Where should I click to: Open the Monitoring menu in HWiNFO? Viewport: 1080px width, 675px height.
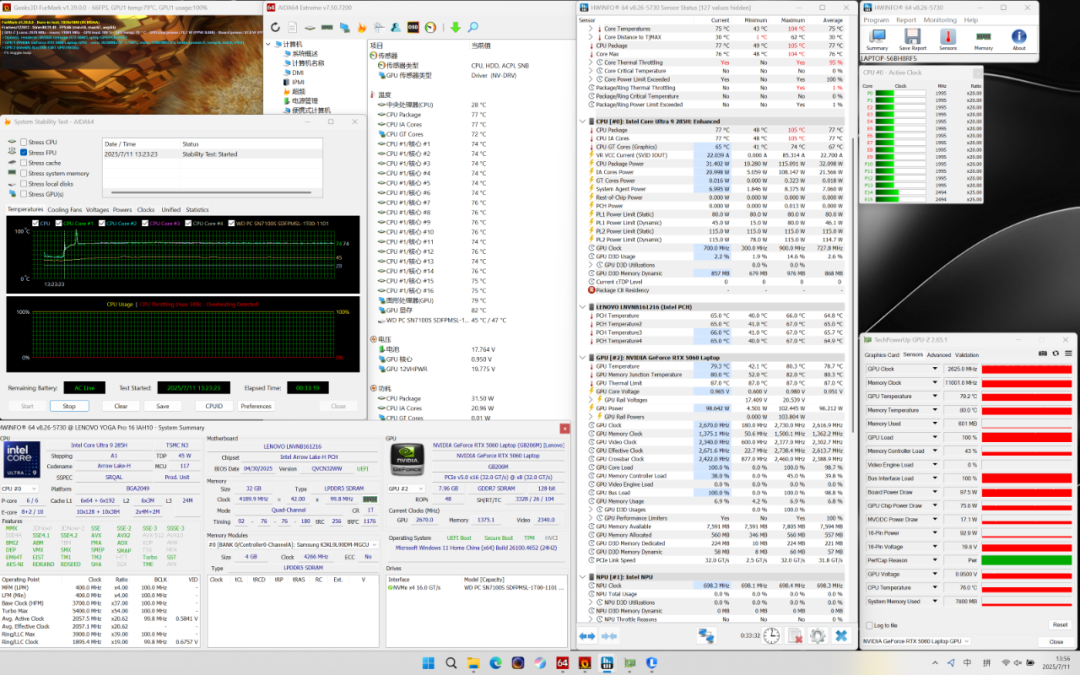pos(939,20)
